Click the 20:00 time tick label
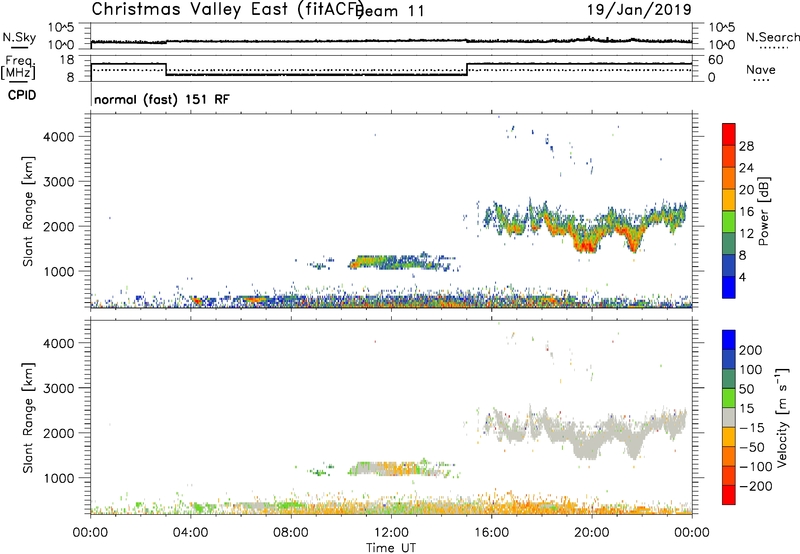This screenshot has width=800, height=554. [x=591, y=533]
